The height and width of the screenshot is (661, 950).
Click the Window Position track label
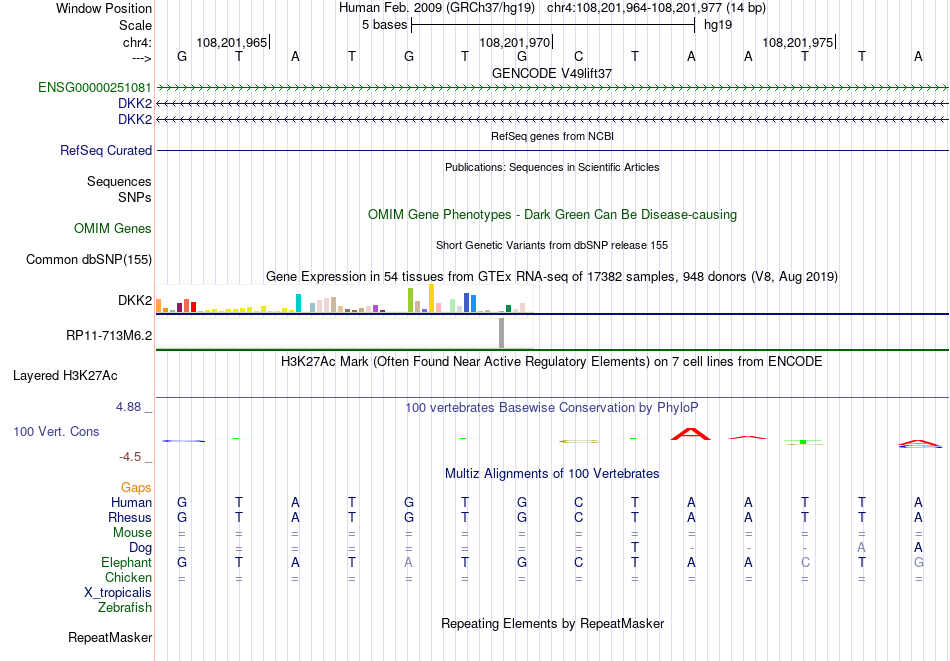tap(104, 8)
